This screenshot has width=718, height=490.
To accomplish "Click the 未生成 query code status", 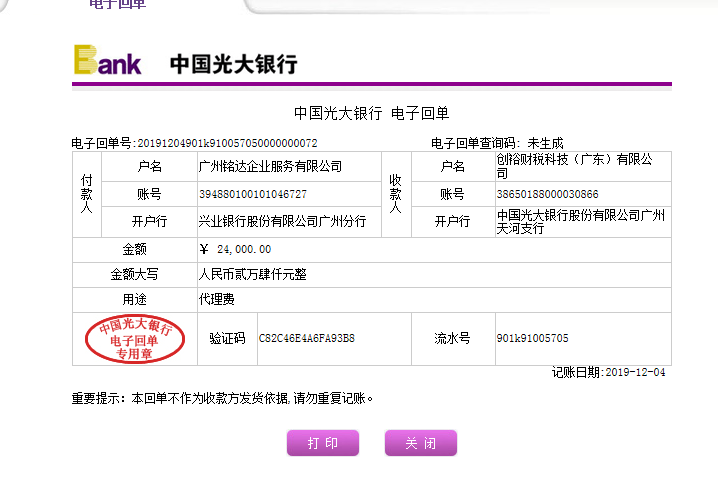I will [545, 143].
